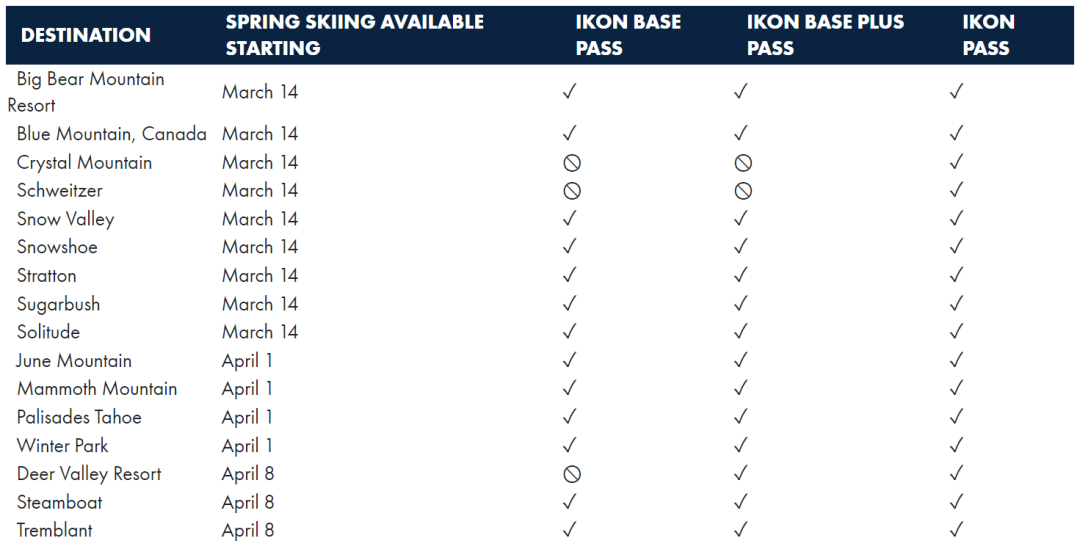
Task: Select the Sugarbush destination row label
Action: 58,304
